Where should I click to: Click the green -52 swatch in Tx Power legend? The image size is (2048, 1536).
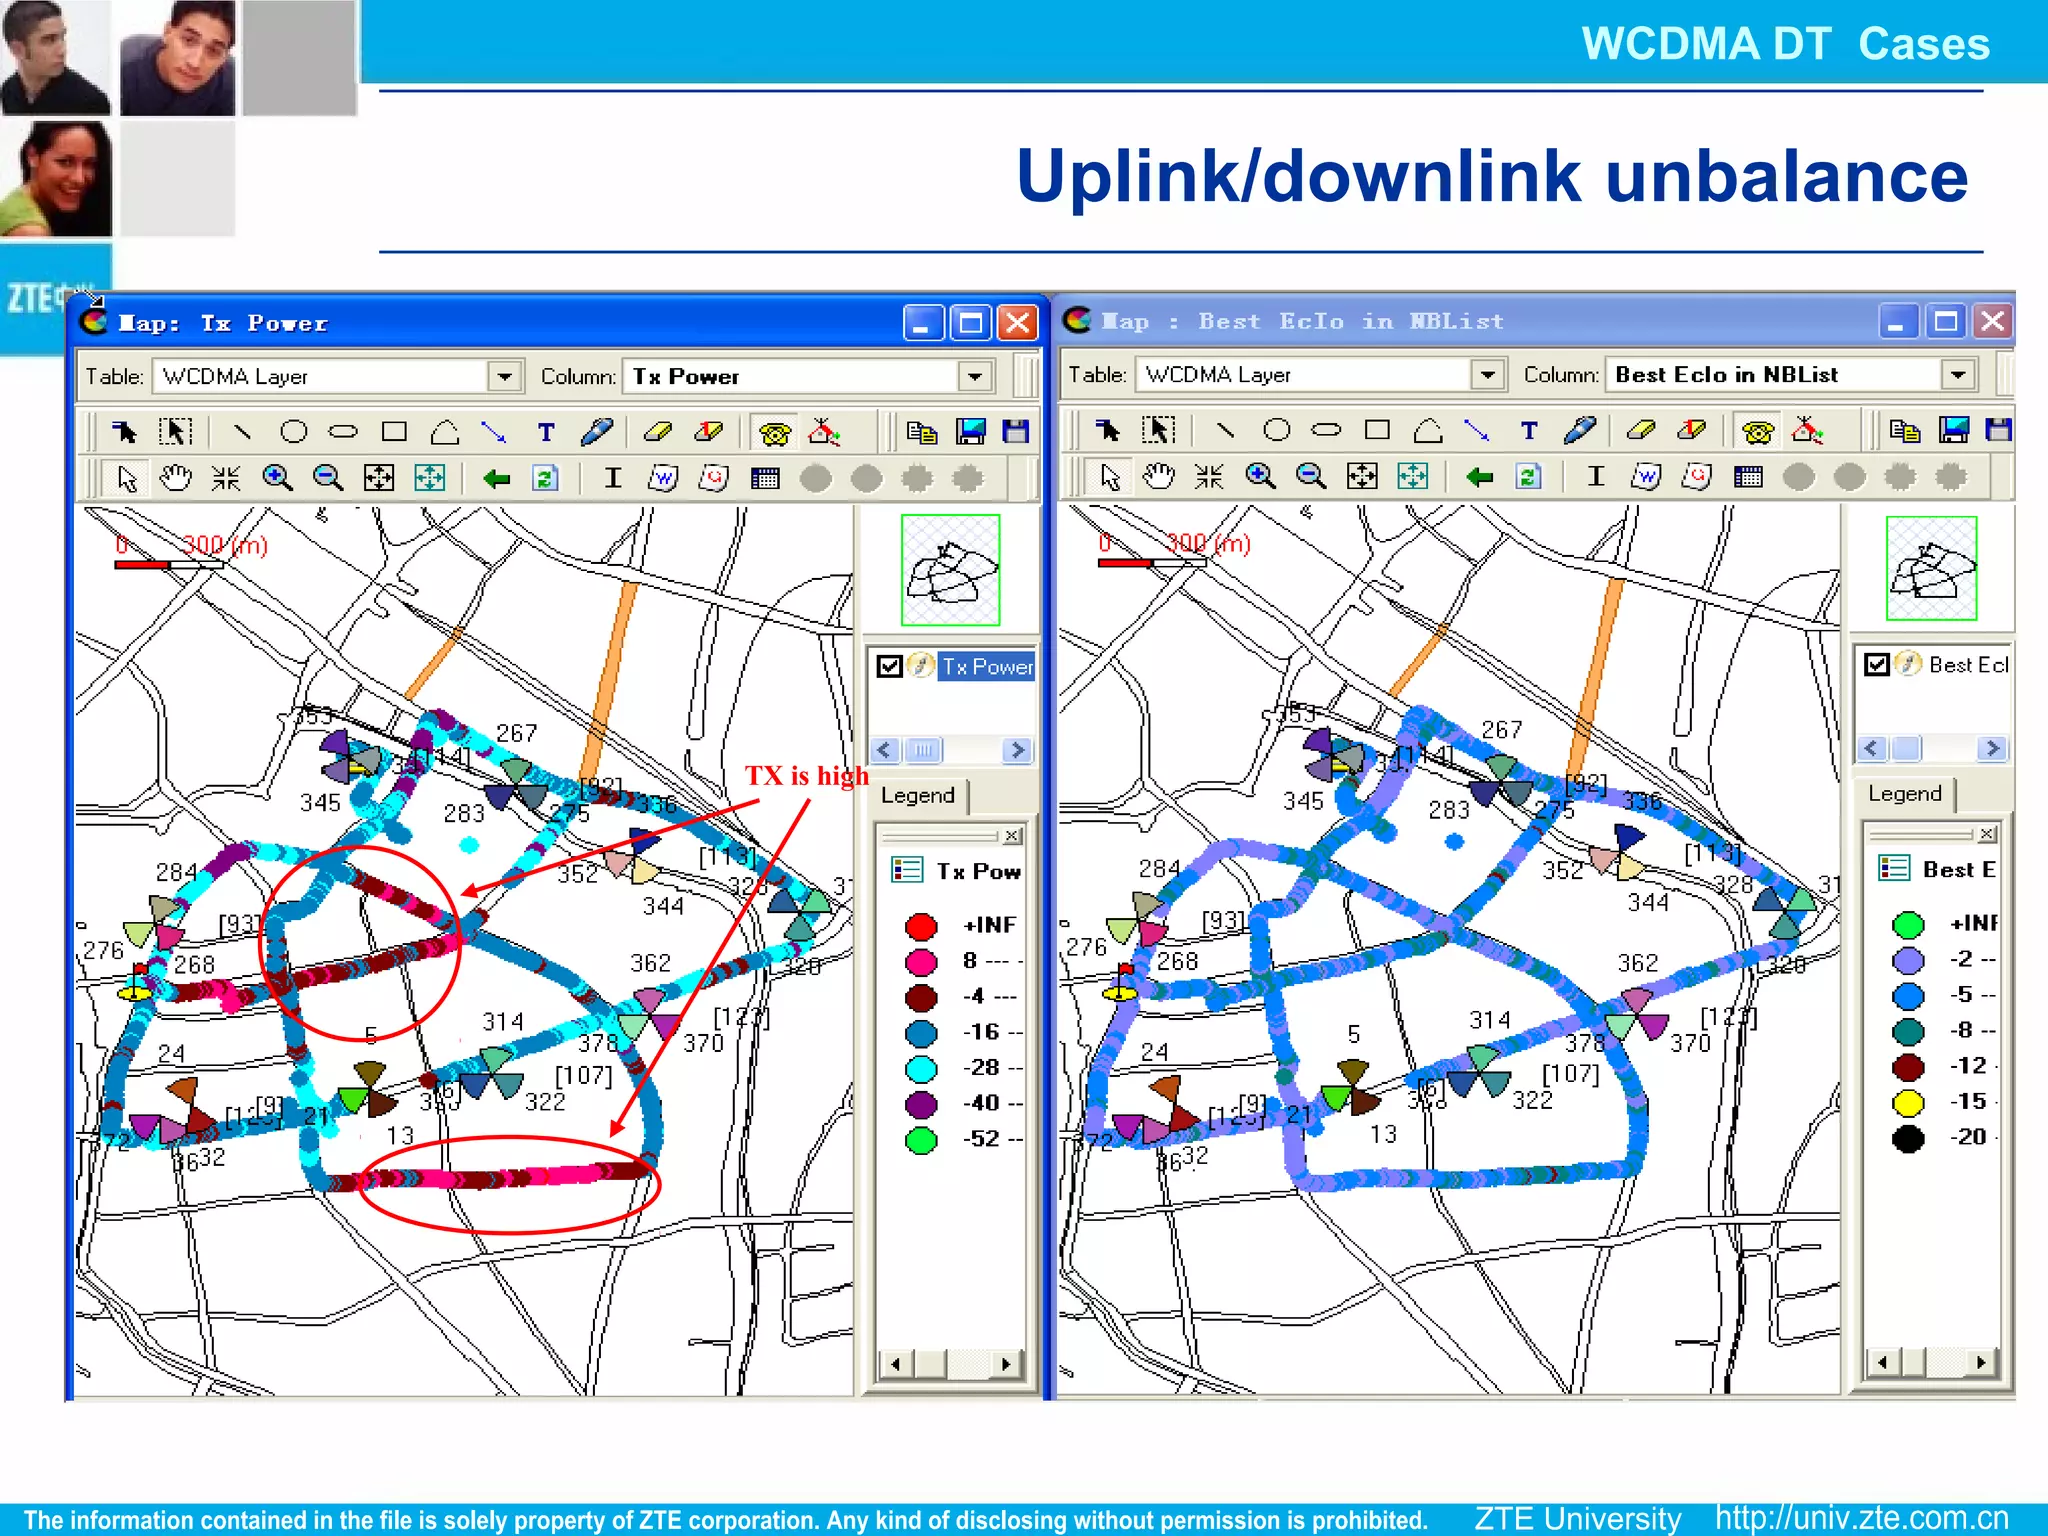coord(921,1140)
